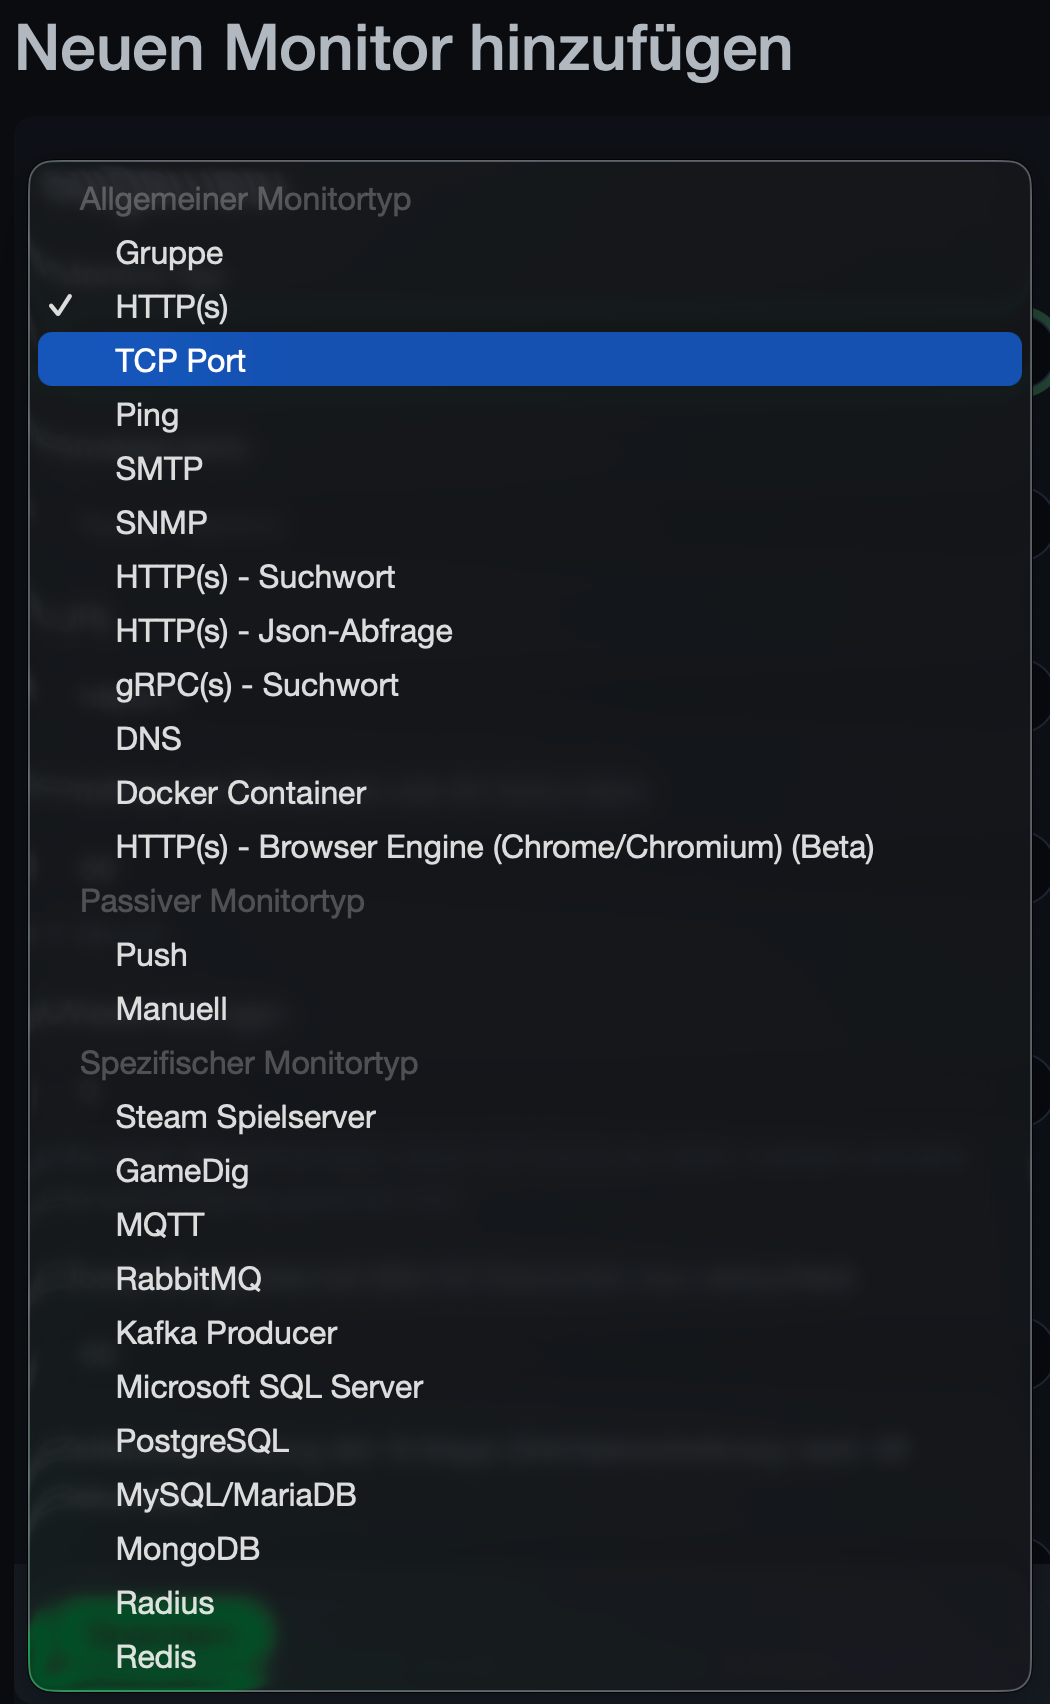Image resolution: width=1050 pixels, height=1704 pixels.
Task: Select the SNMP option
Action: (x=161, y=523)
